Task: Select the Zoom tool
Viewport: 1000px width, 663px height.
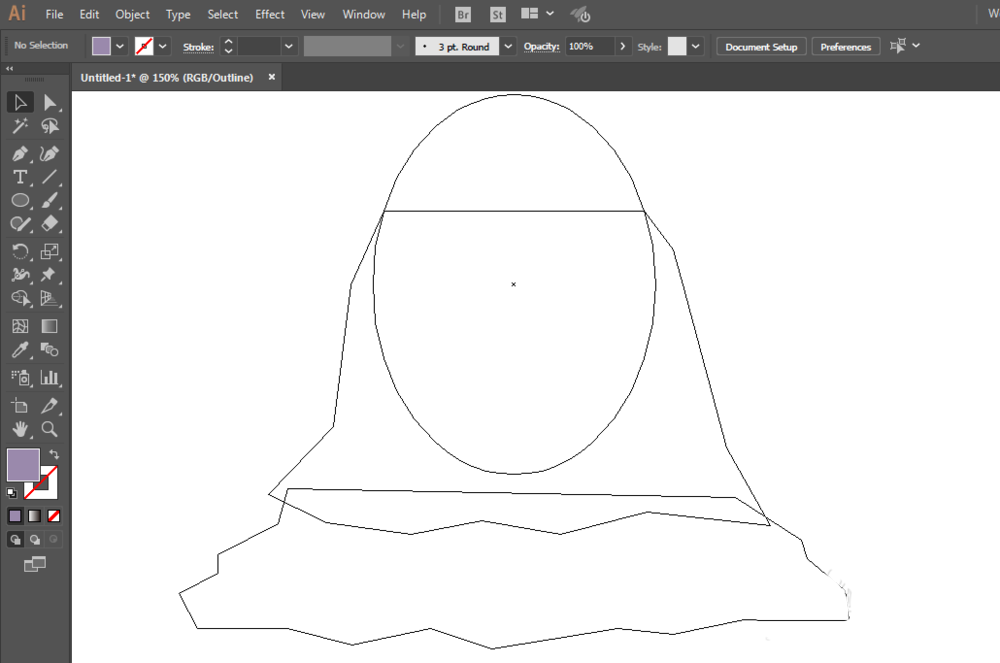Action: click(x=49, y=429)
